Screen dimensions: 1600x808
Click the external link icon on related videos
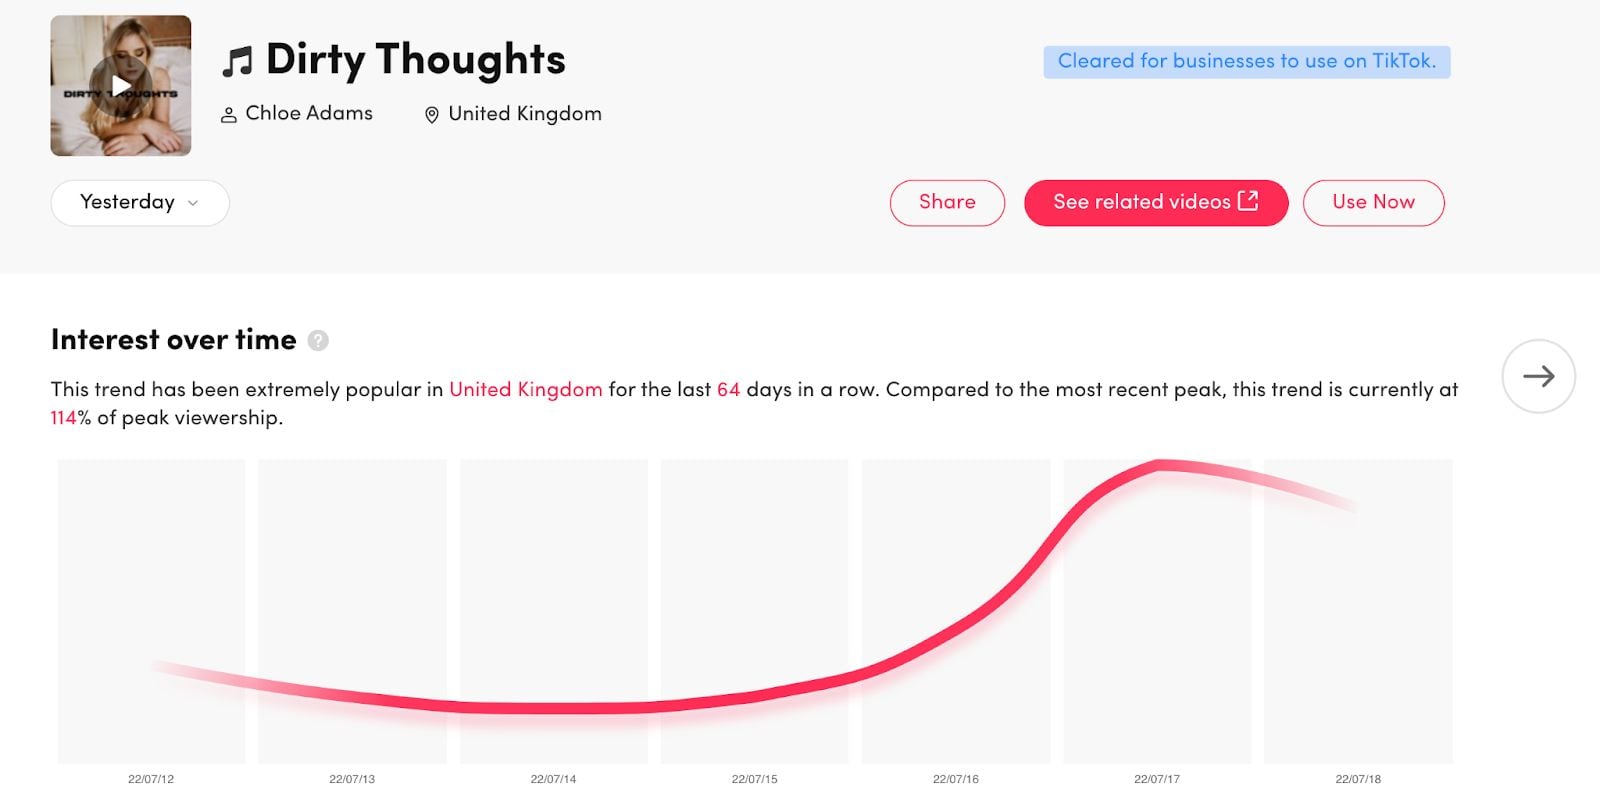[1248, 201]
